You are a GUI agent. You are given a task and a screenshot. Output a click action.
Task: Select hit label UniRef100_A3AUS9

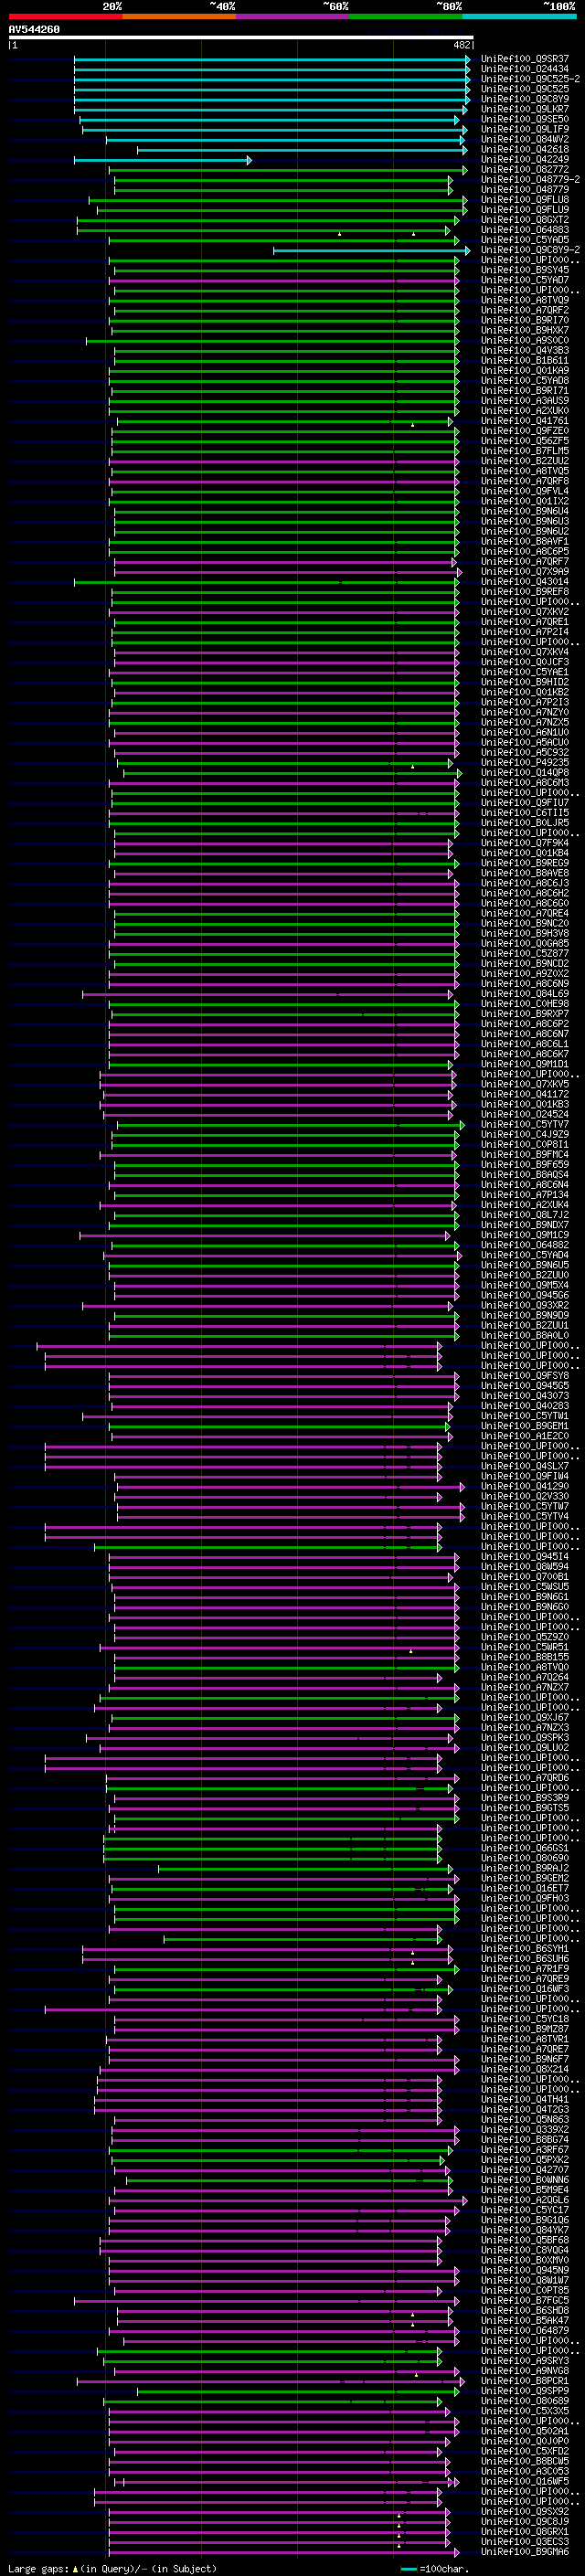click(x=525, y=401)
